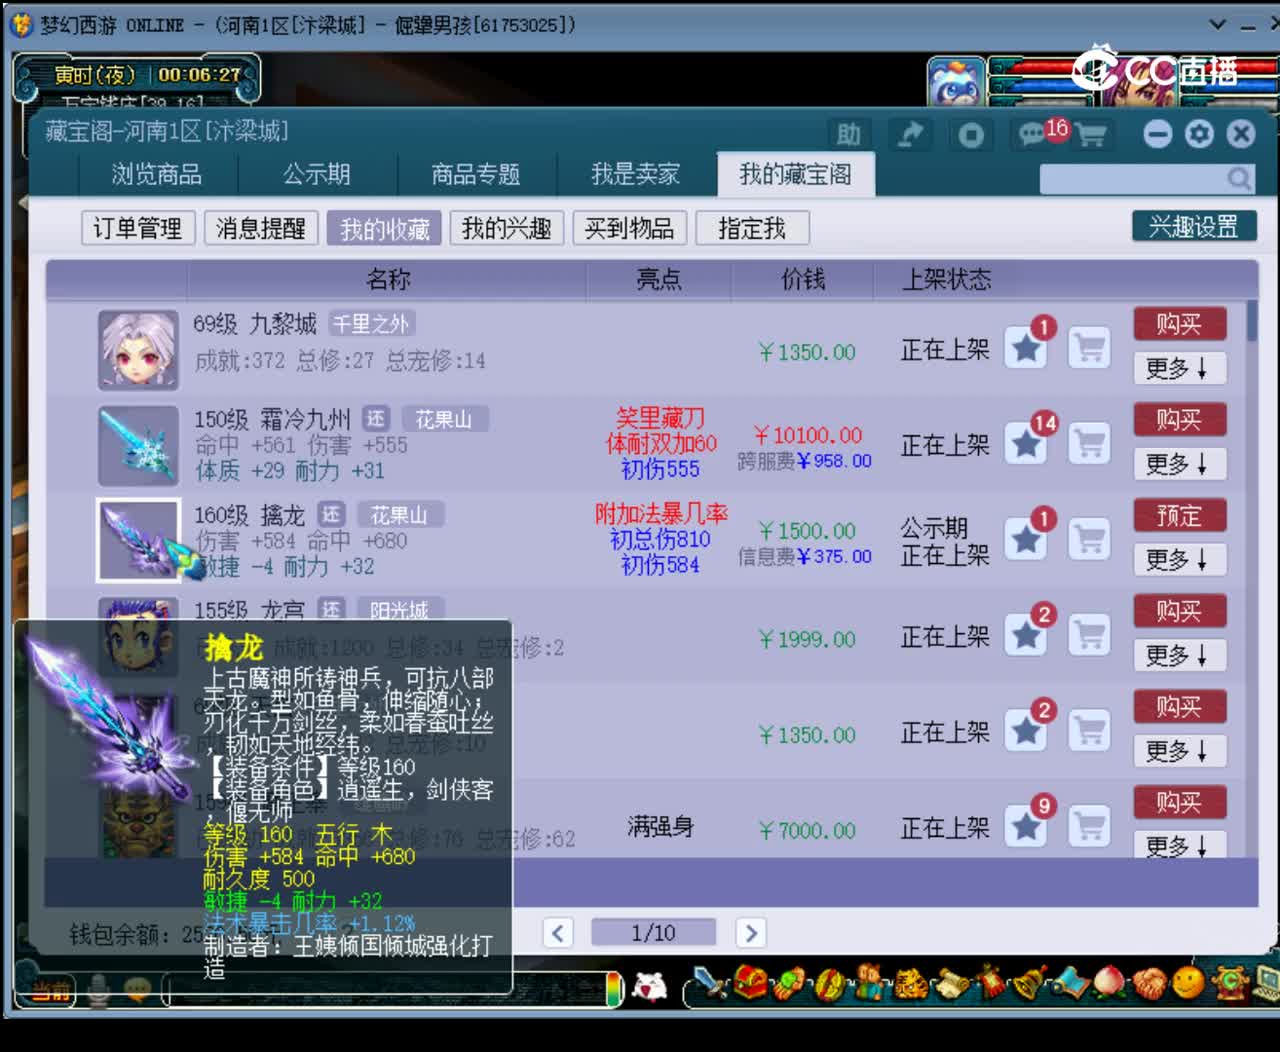
Task: Click the search input field
Action: tap(1132, 179)
